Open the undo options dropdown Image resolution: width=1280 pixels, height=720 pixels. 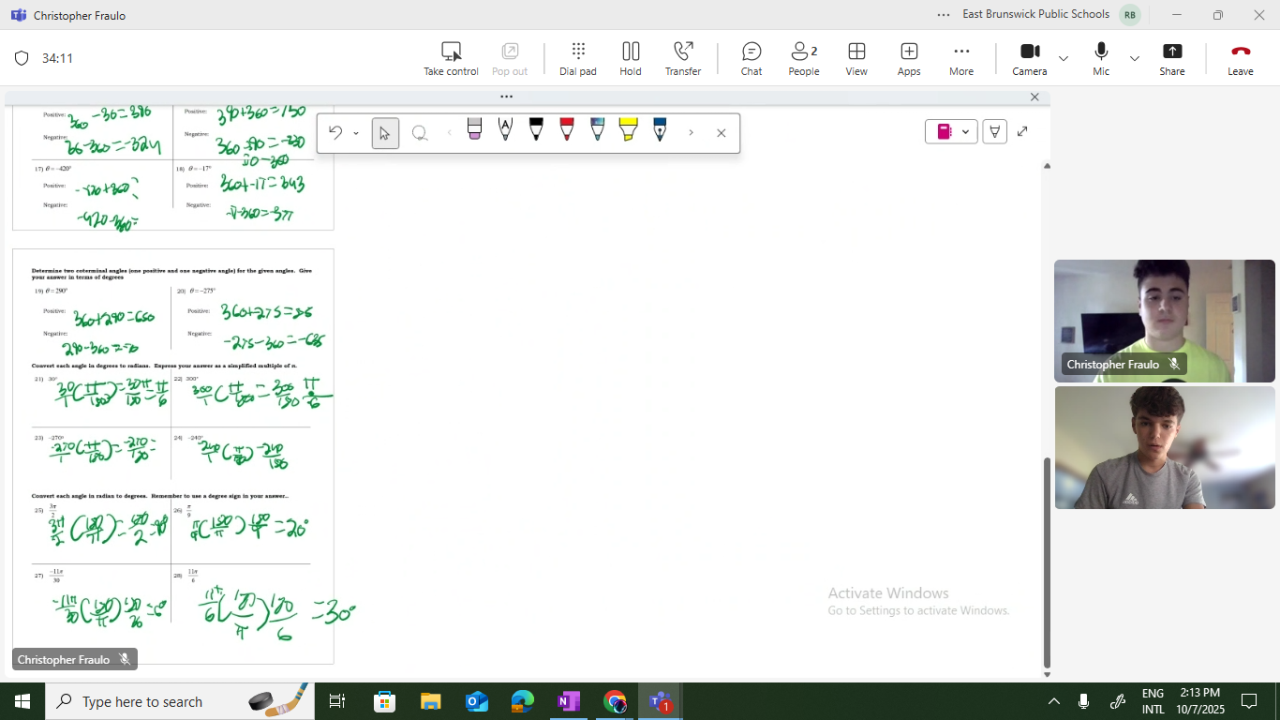(356, 133)
